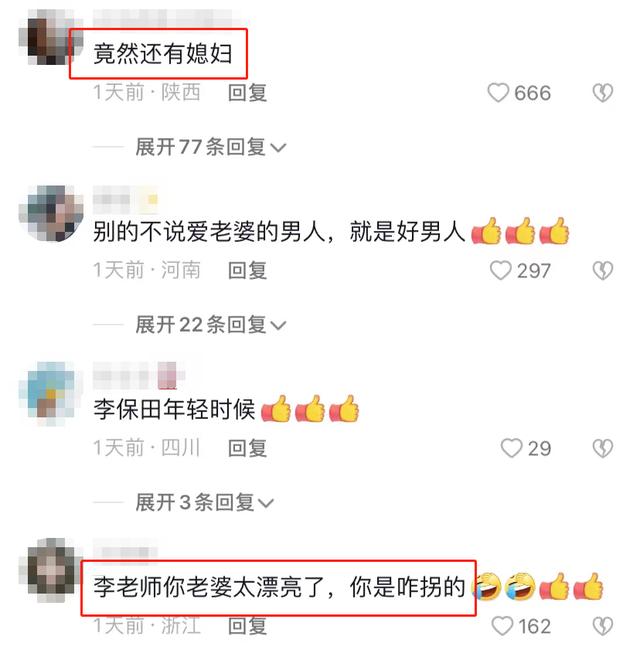Dislike the 四川 comment via broken heart
This screenshot has width=640, height=650.
(x=603, y=448)
